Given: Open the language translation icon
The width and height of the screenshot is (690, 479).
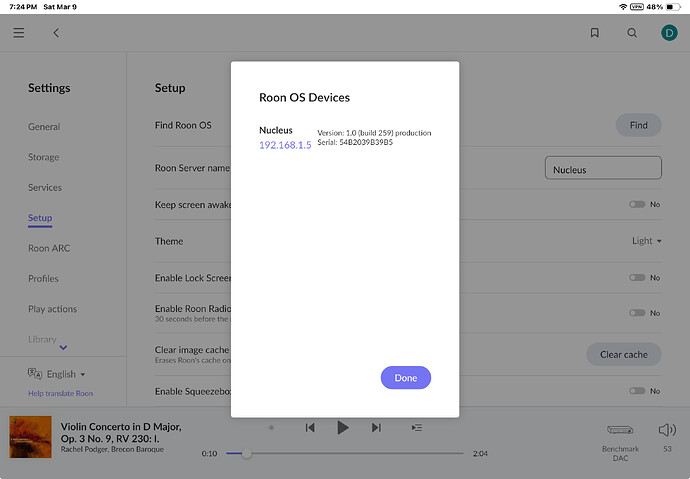Looking at the screenshot, I should point(35,374).
